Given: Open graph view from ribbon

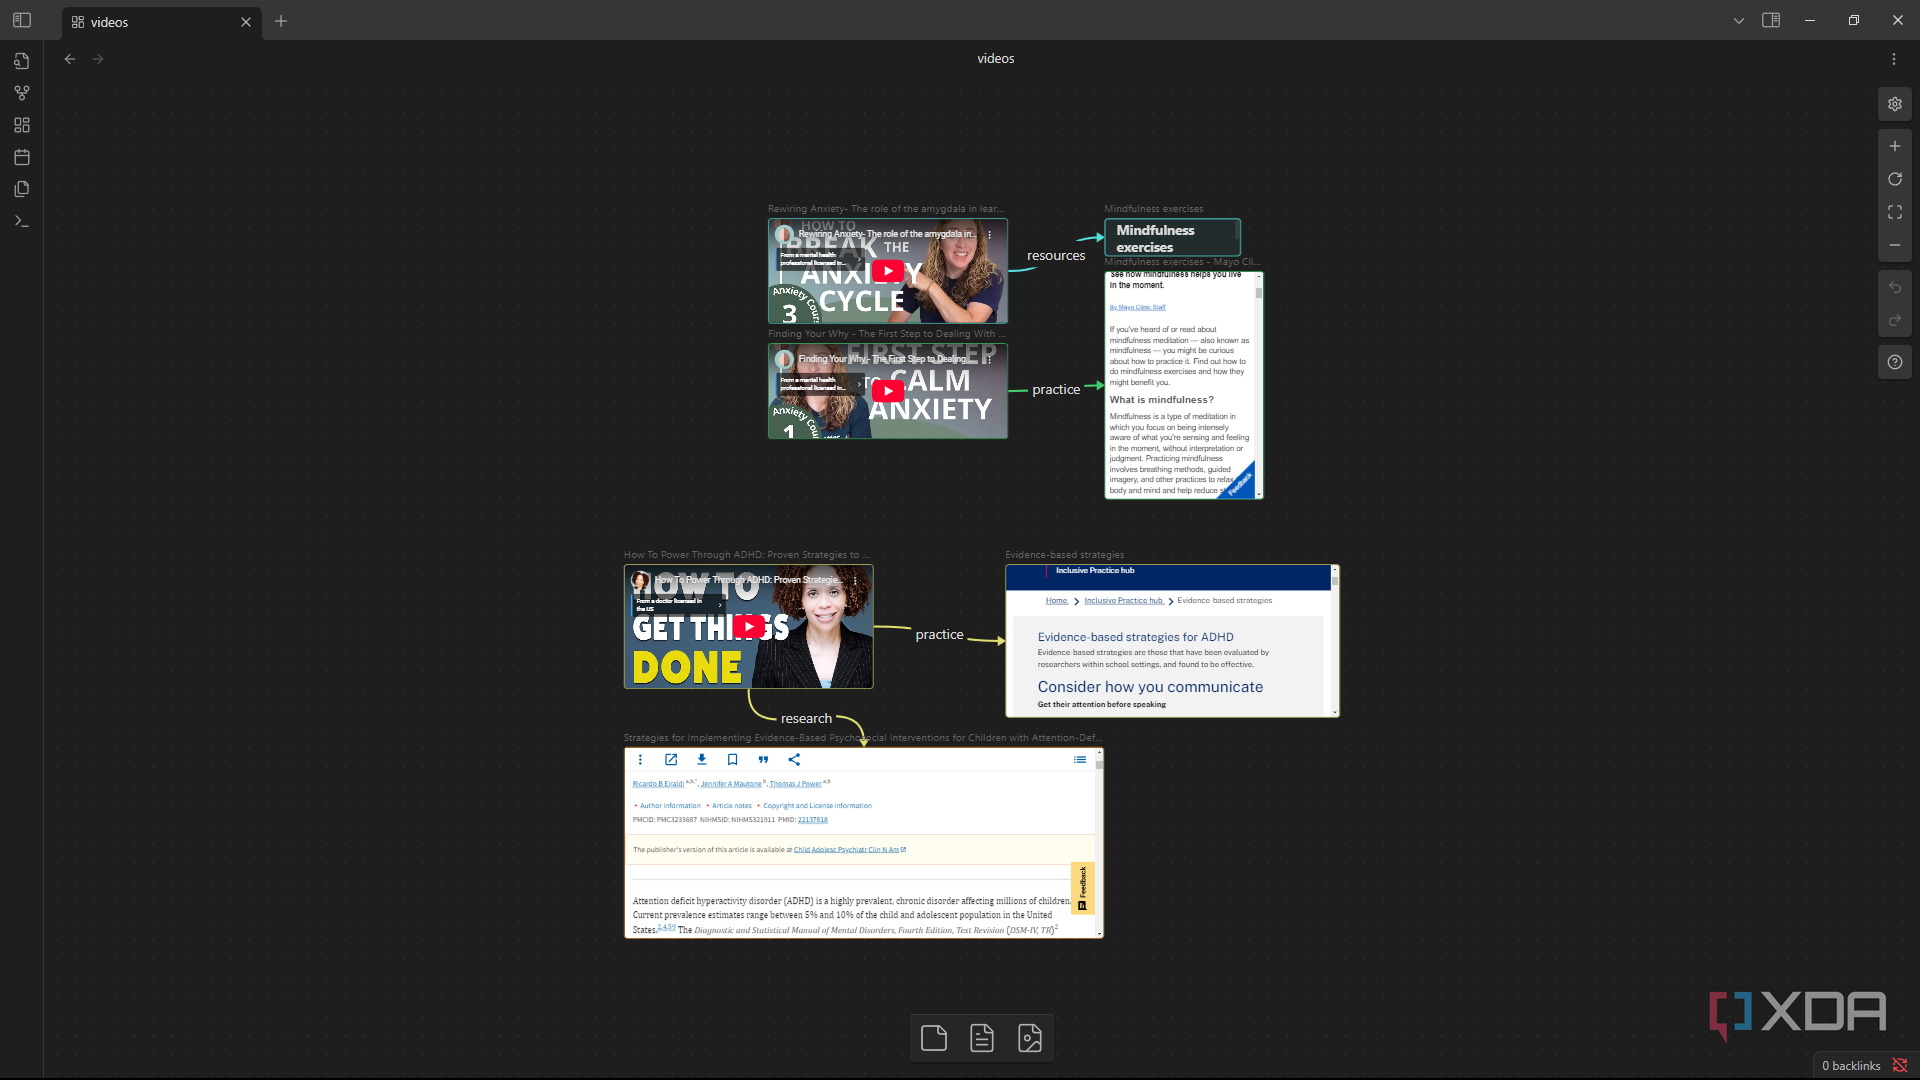Looking at the screenshot, I should 22,93.
